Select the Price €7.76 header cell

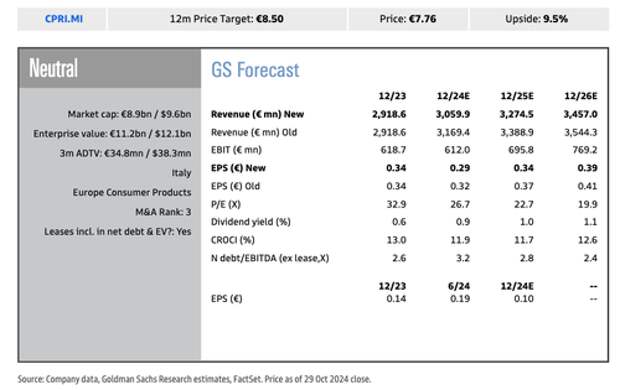(x=408, y=19)
